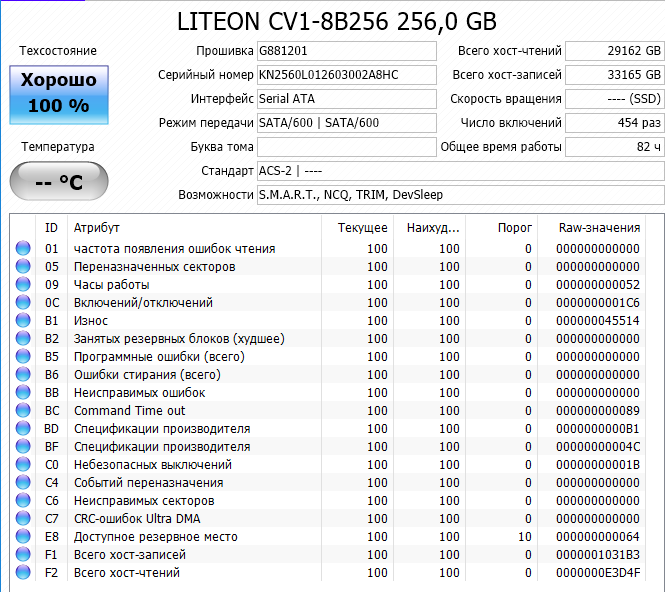This screenshot has height=592, width=665.
Task: Click raw value 000000000052 for Часы работы
Action: [x=598, y=285]
